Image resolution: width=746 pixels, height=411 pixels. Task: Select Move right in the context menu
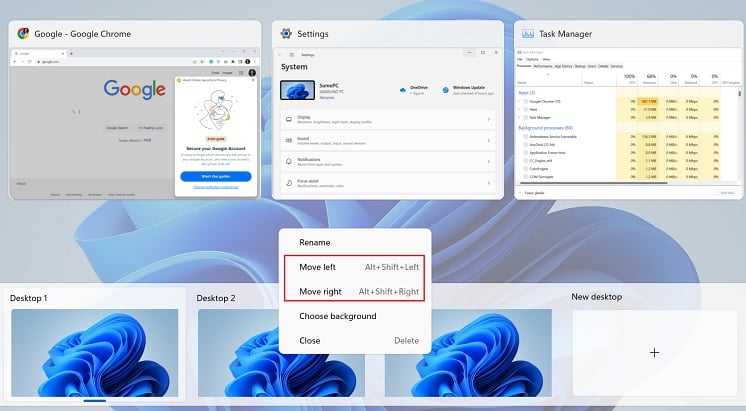355,292
